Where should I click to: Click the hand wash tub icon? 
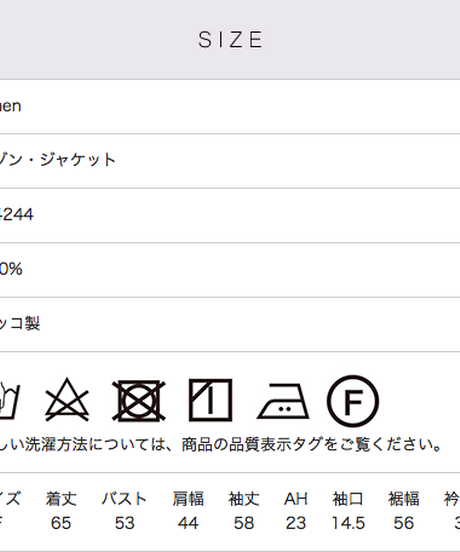(9, 401)
